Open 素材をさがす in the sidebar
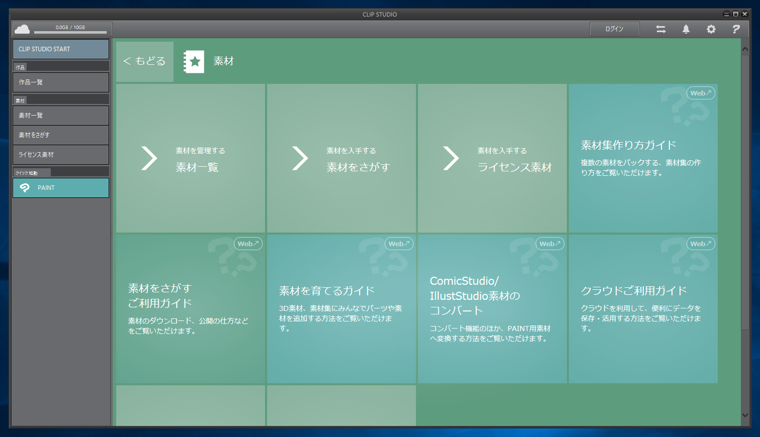Screen dimensions: 760x437 (61, 135)
